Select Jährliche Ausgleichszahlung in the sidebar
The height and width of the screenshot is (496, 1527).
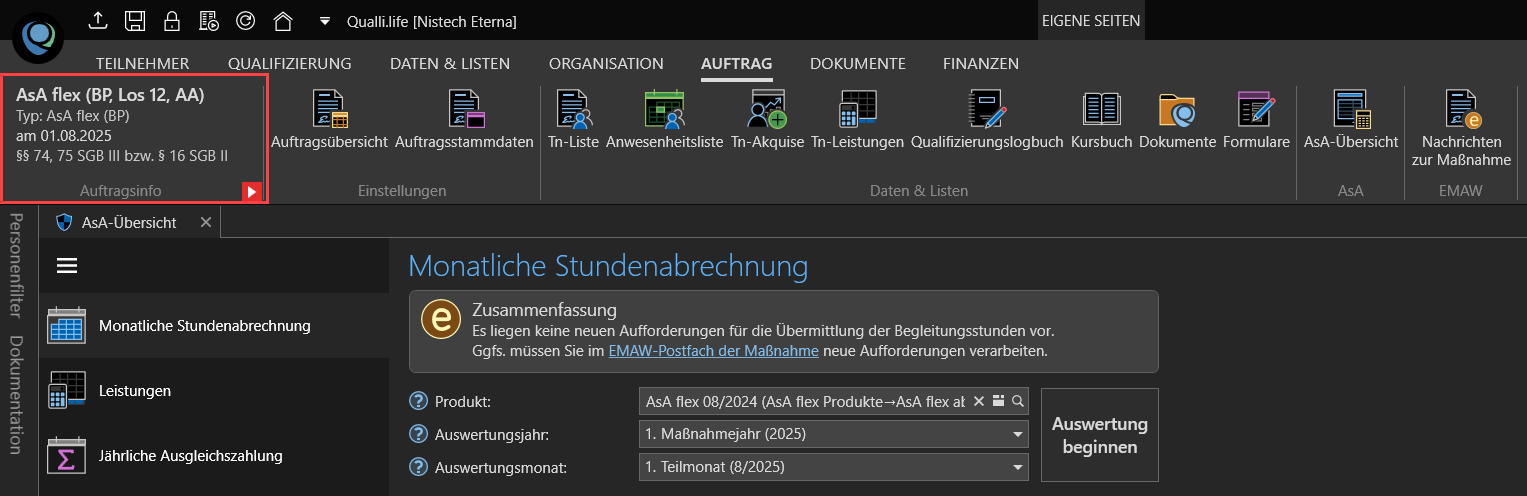(x=190, y=456)
